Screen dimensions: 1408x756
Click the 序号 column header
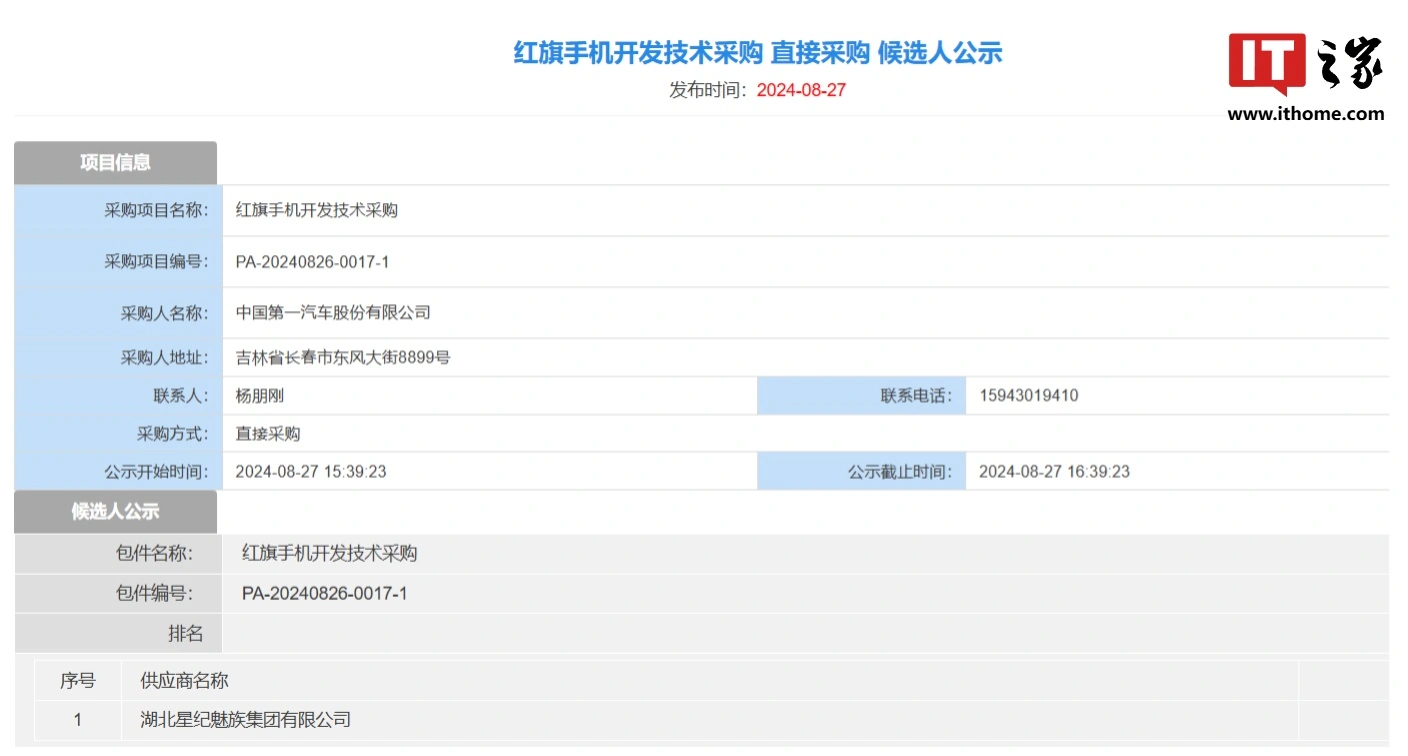78,681
